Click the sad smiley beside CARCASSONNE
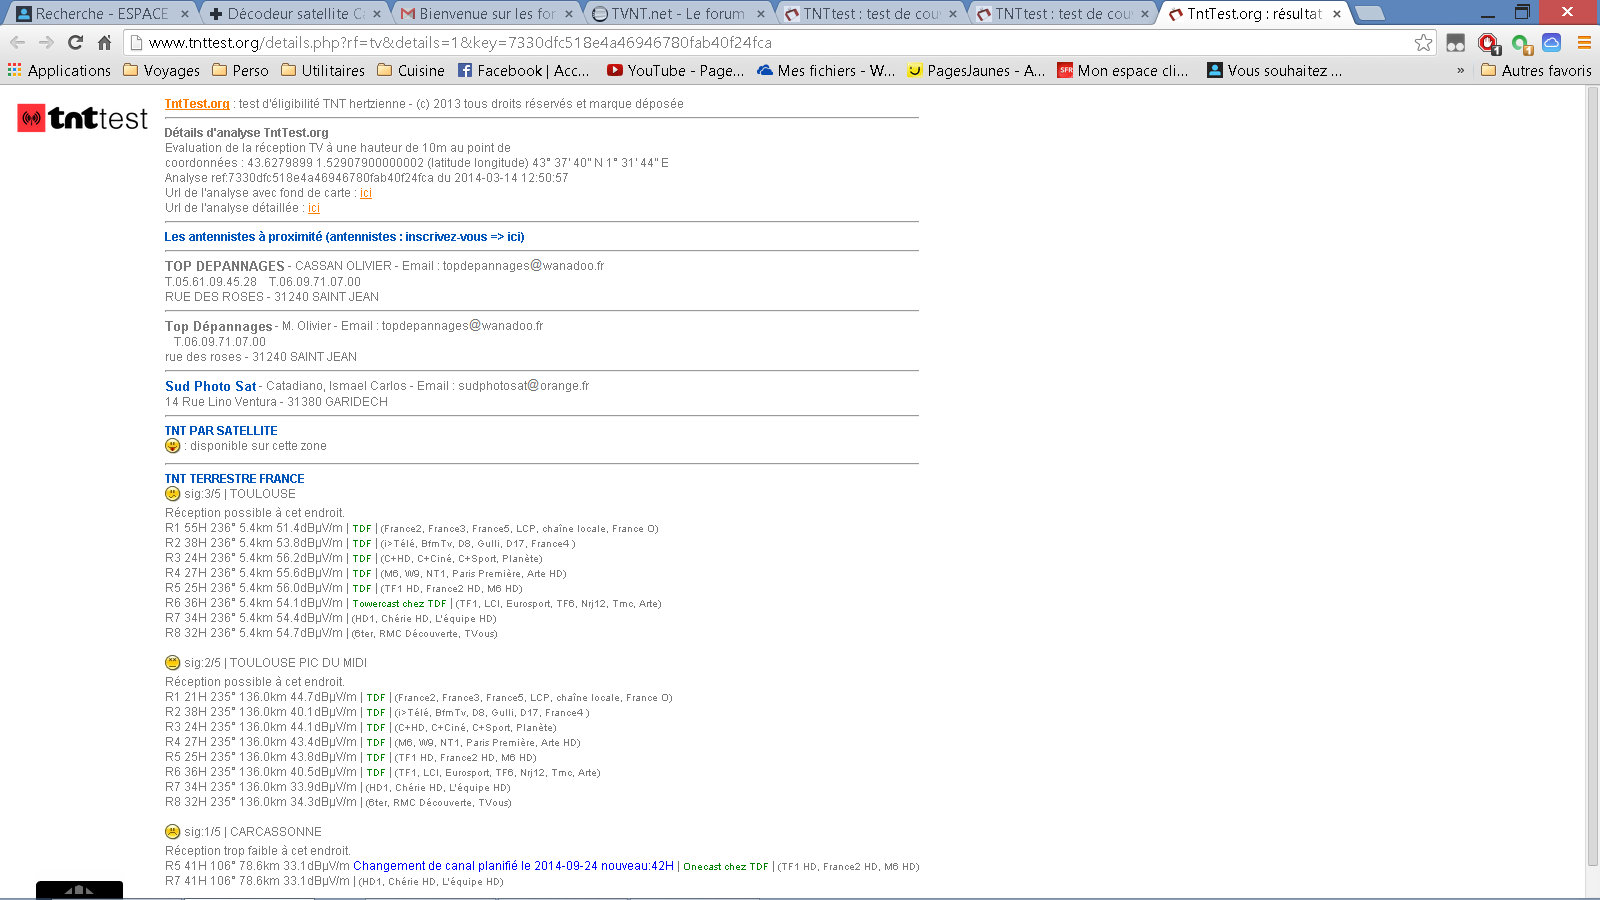Image resolution: width=1600 pixels, height=900 pixels. point(172,832)
